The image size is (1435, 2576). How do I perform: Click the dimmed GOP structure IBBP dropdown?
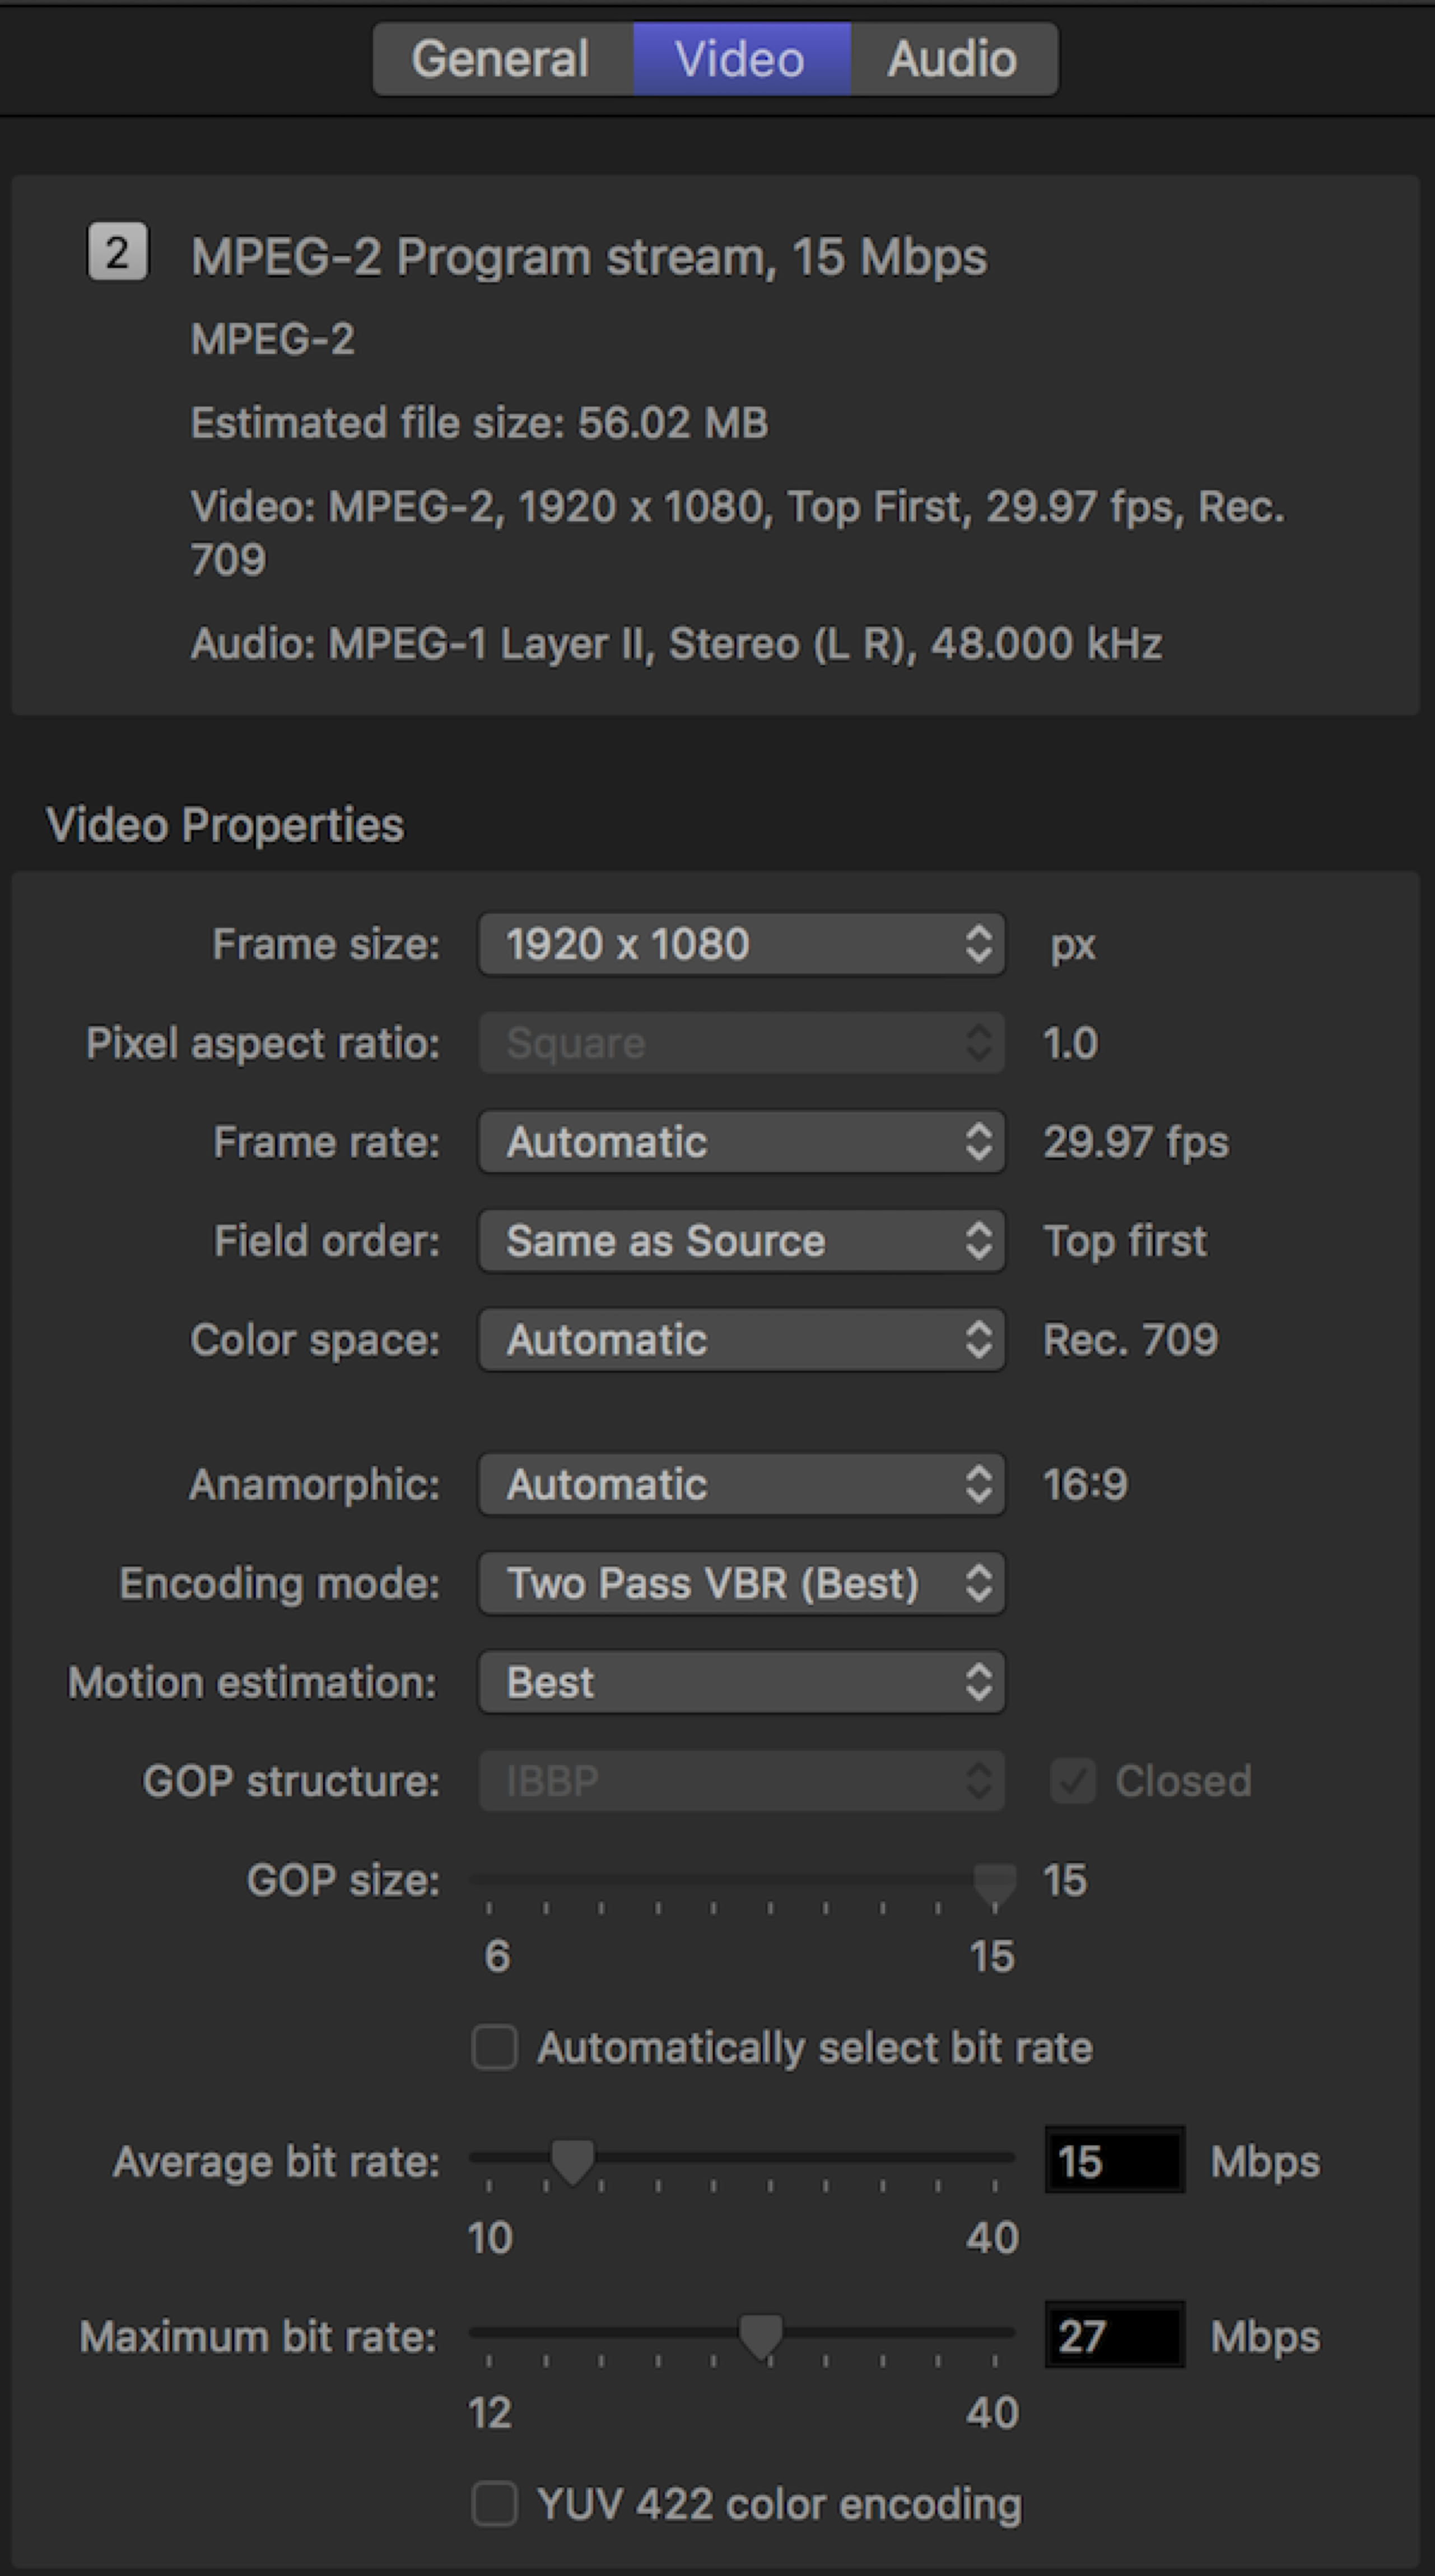point(741,1781)
